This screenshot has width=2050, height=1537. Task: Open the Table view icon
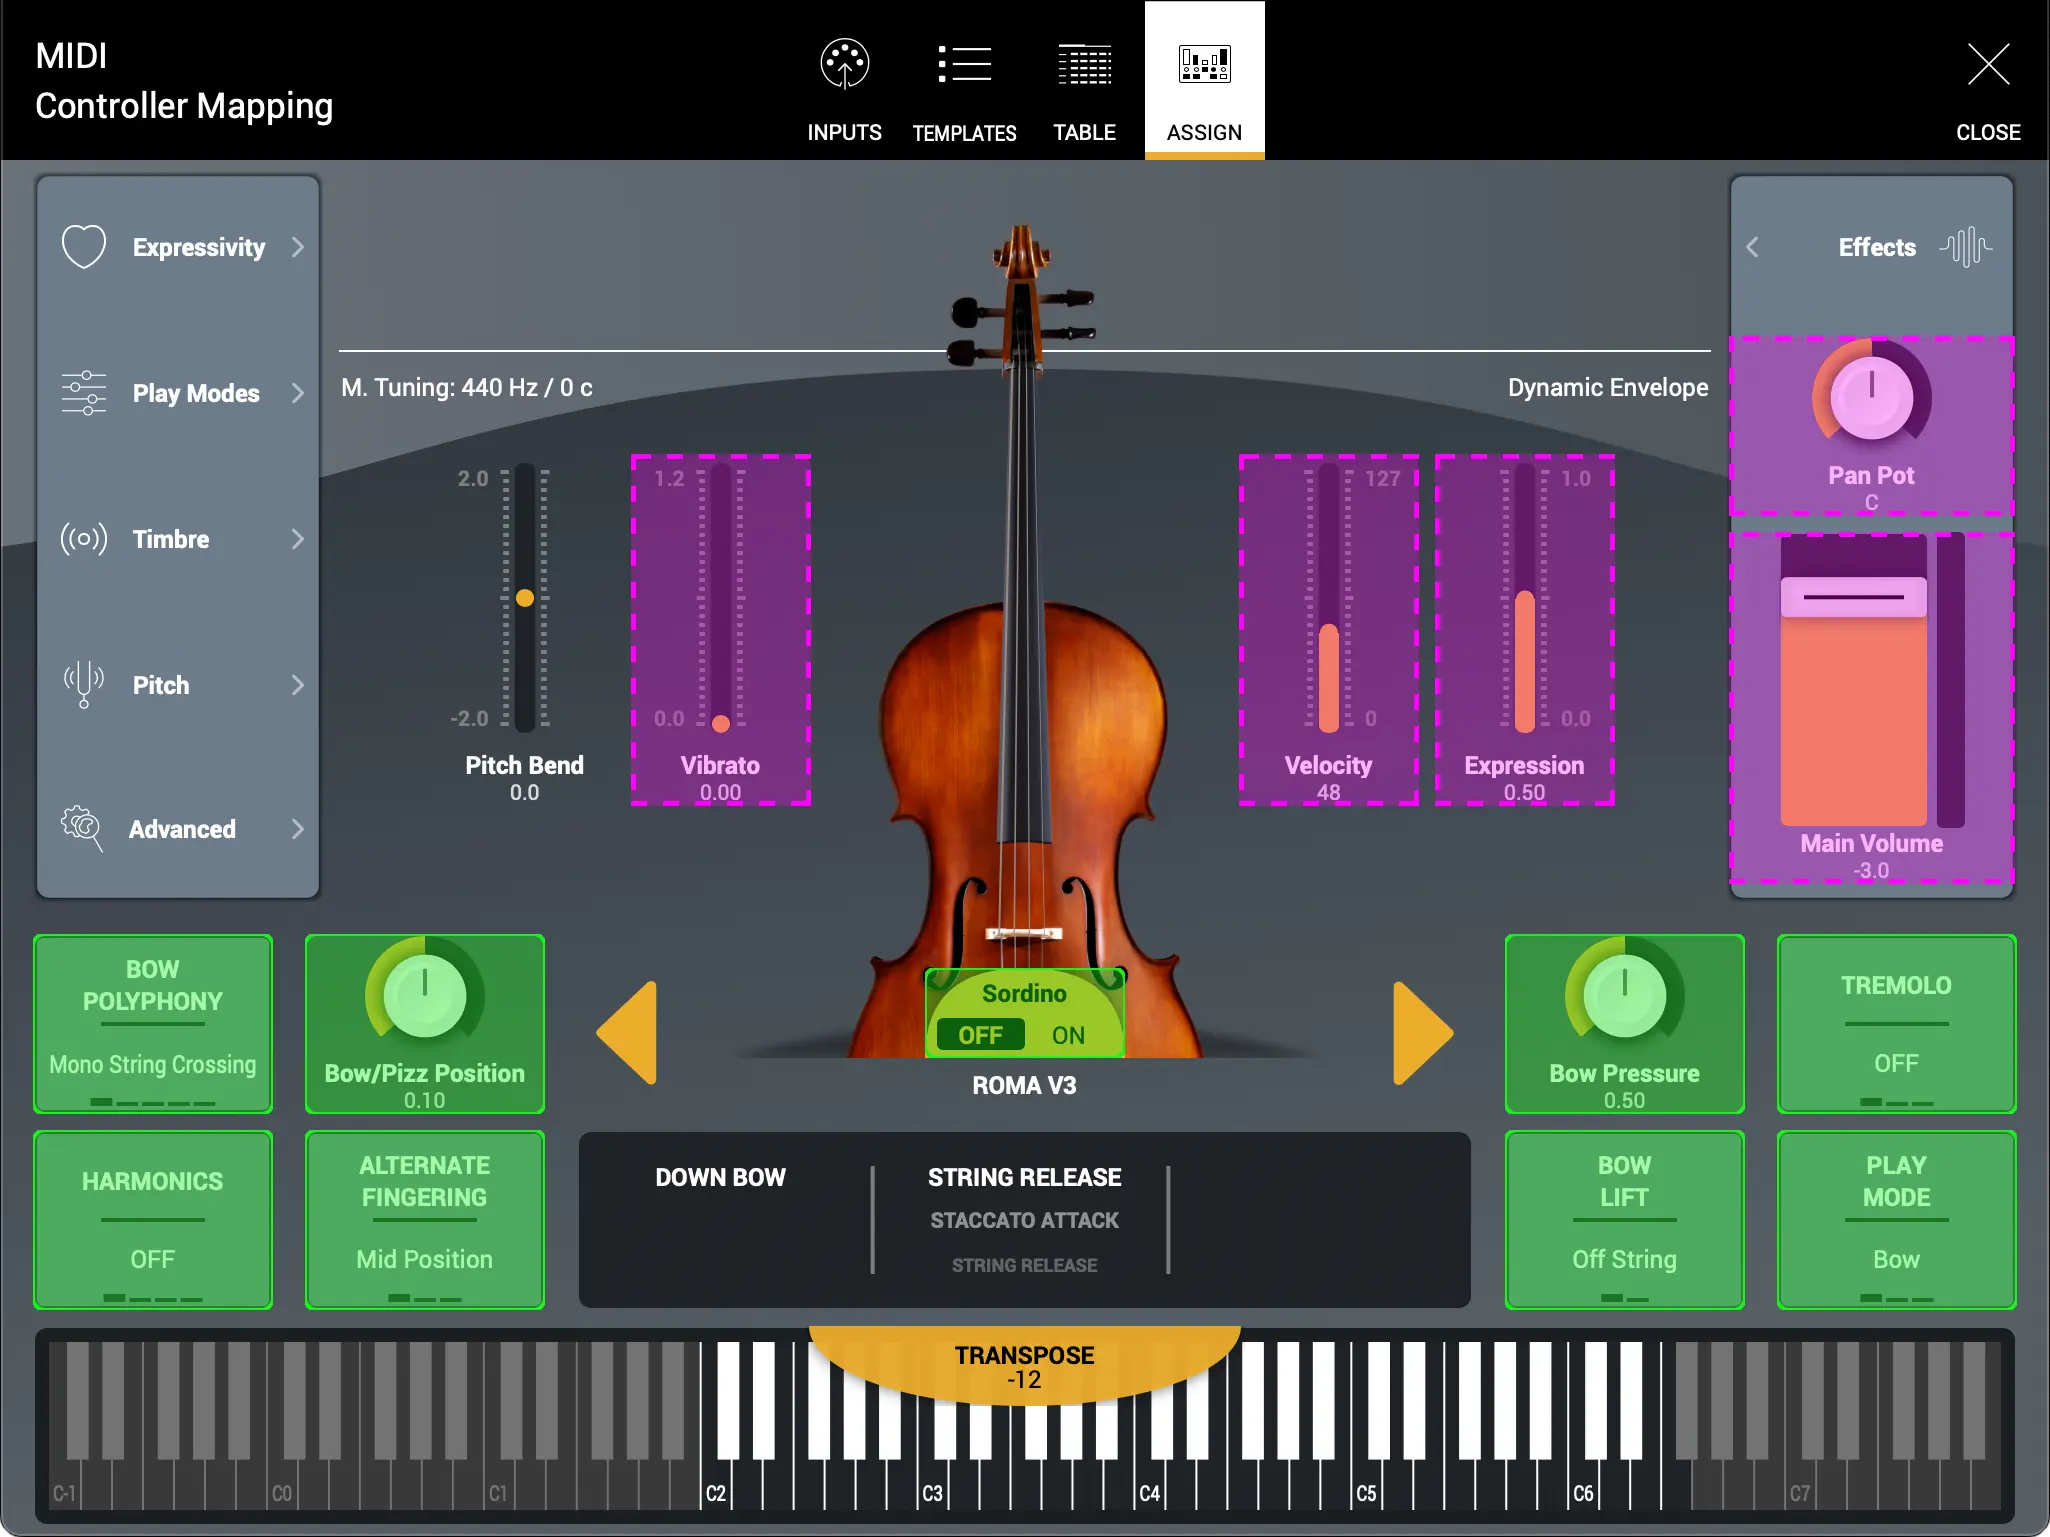(x=1084, y=63)
